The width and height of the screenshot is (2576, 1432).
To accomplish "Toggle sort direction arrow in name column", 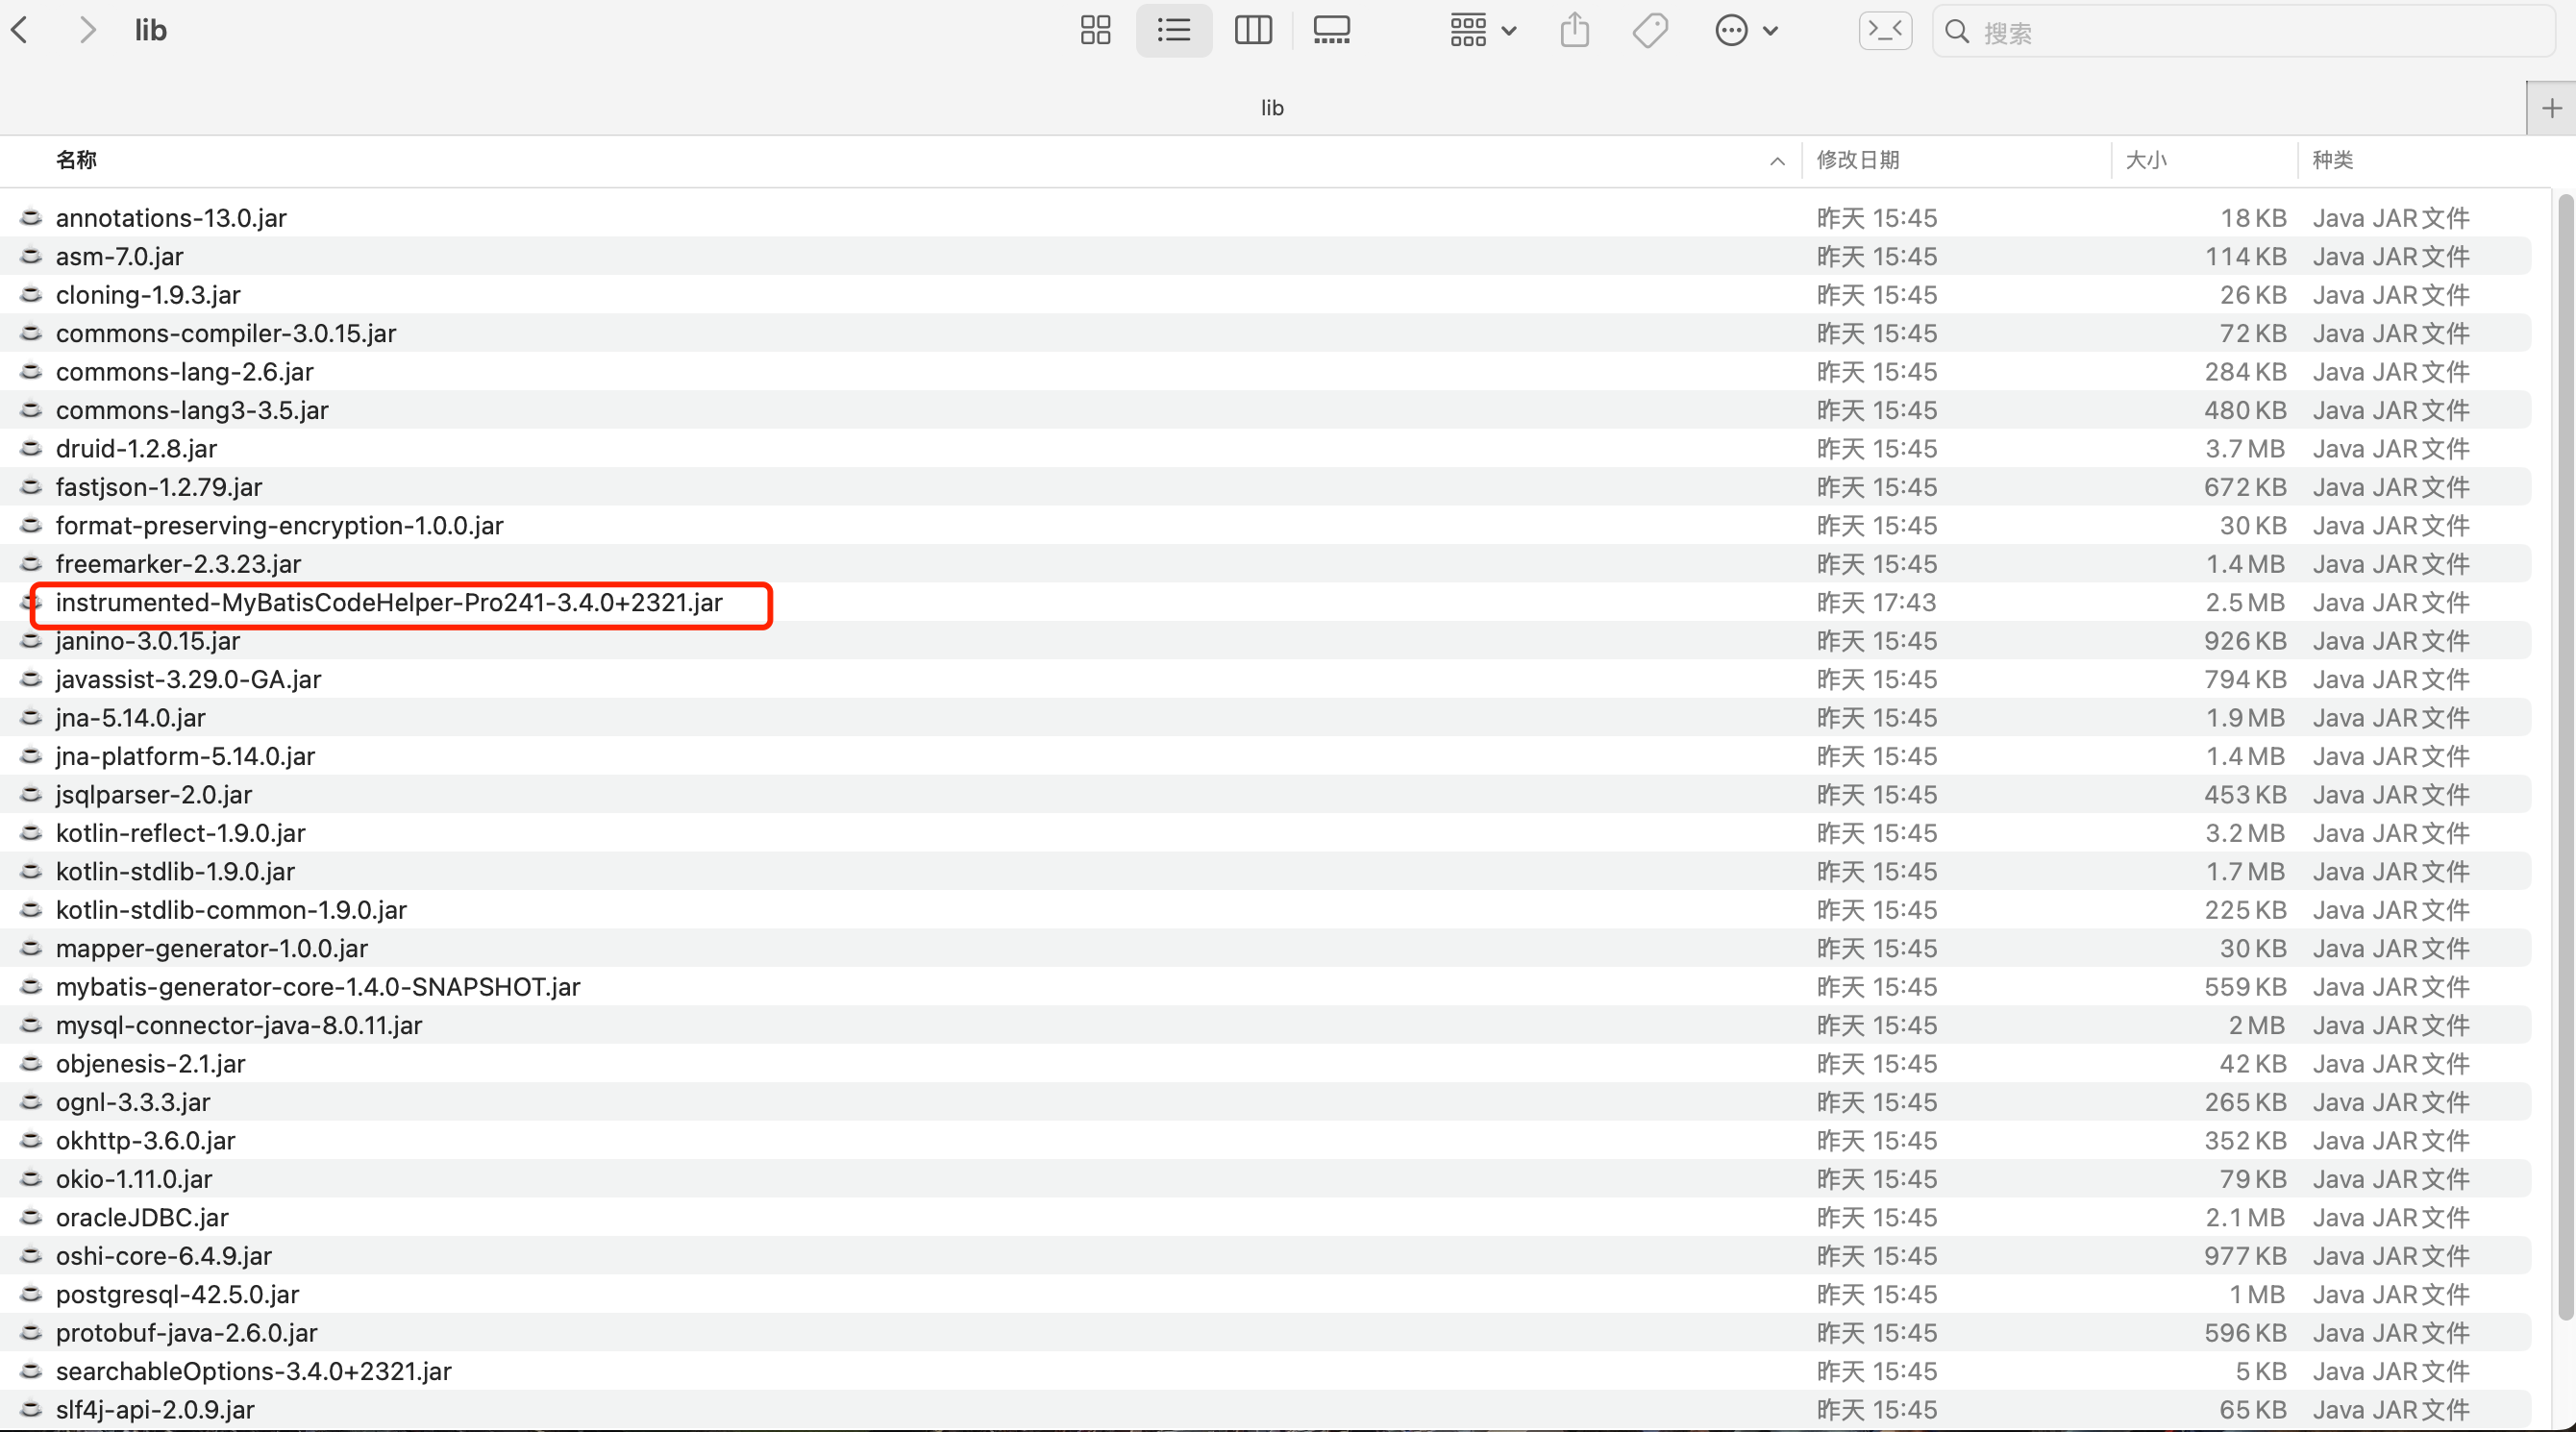I will click(x=1776, y=161).
